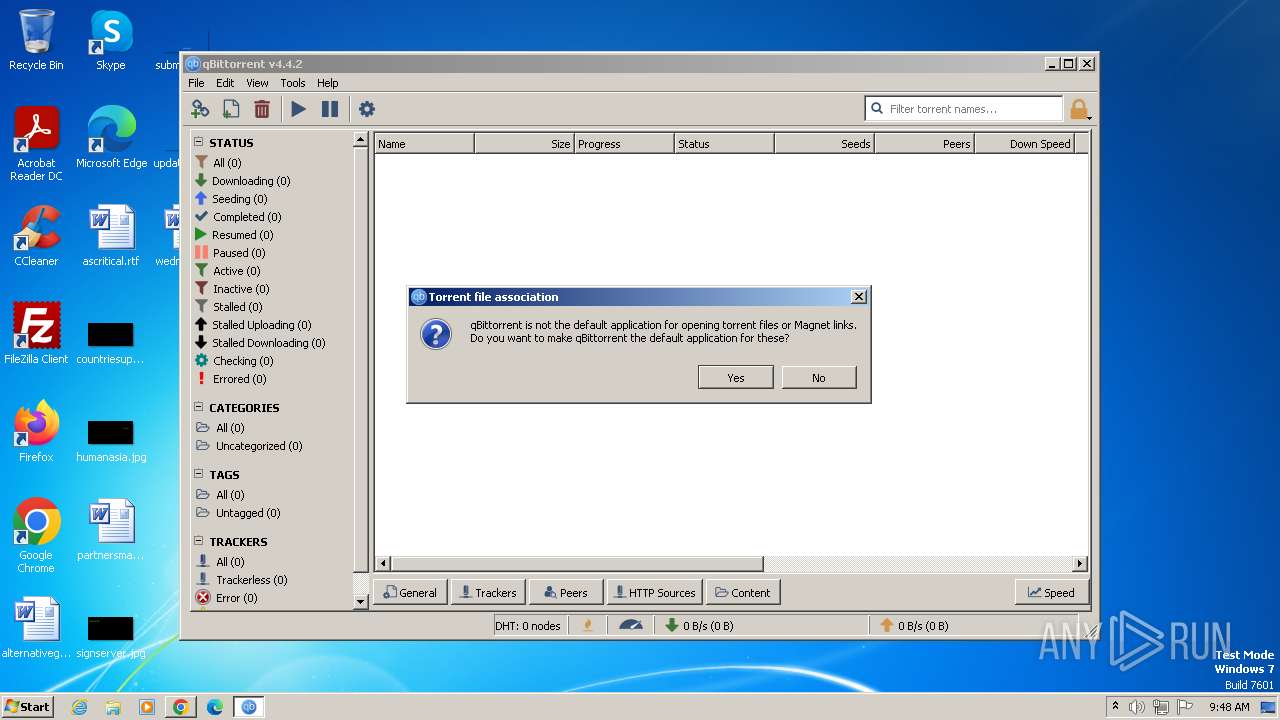Click the connection status flame icon
This screenshot has height=720, width=1280.
click(x=589, y=626)
